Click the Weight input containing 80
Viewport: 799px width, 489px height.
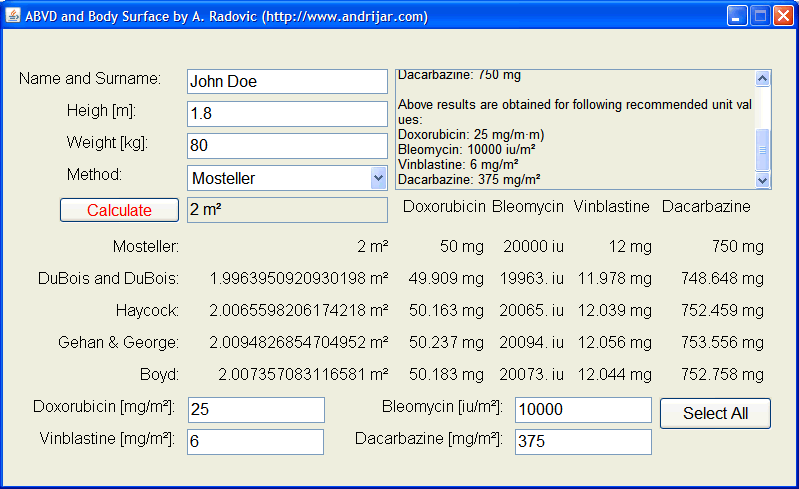click(x=287, y=146)
